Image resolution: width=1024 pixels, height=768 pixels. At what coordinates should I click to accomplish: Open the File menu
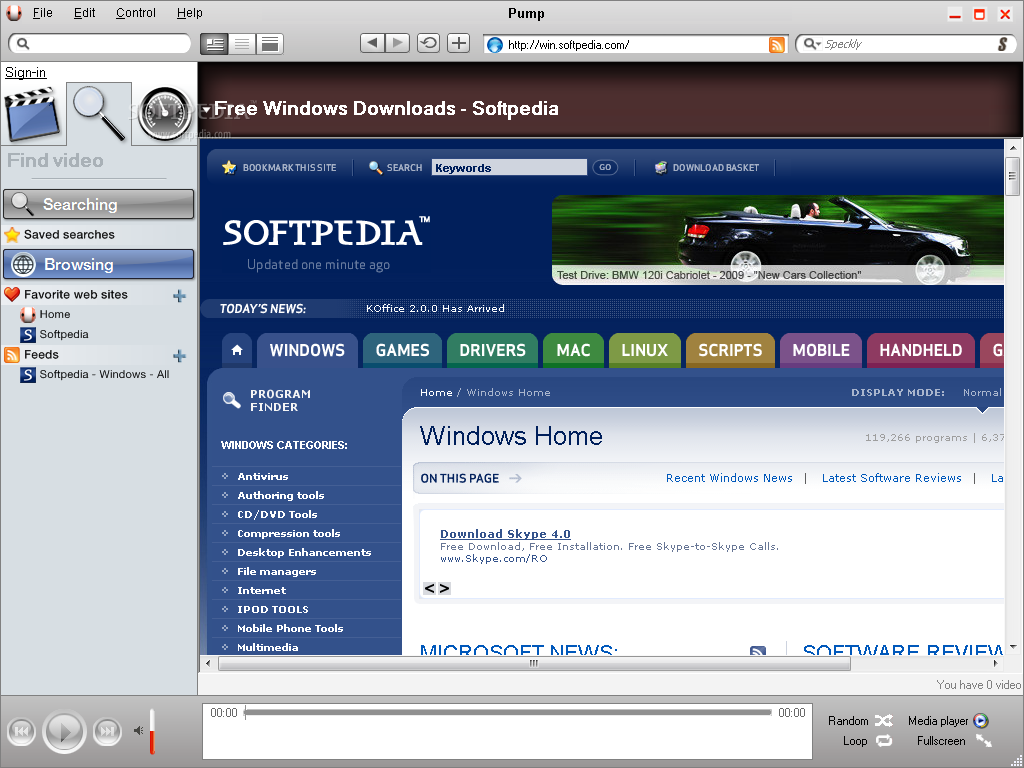coord(42,12)
